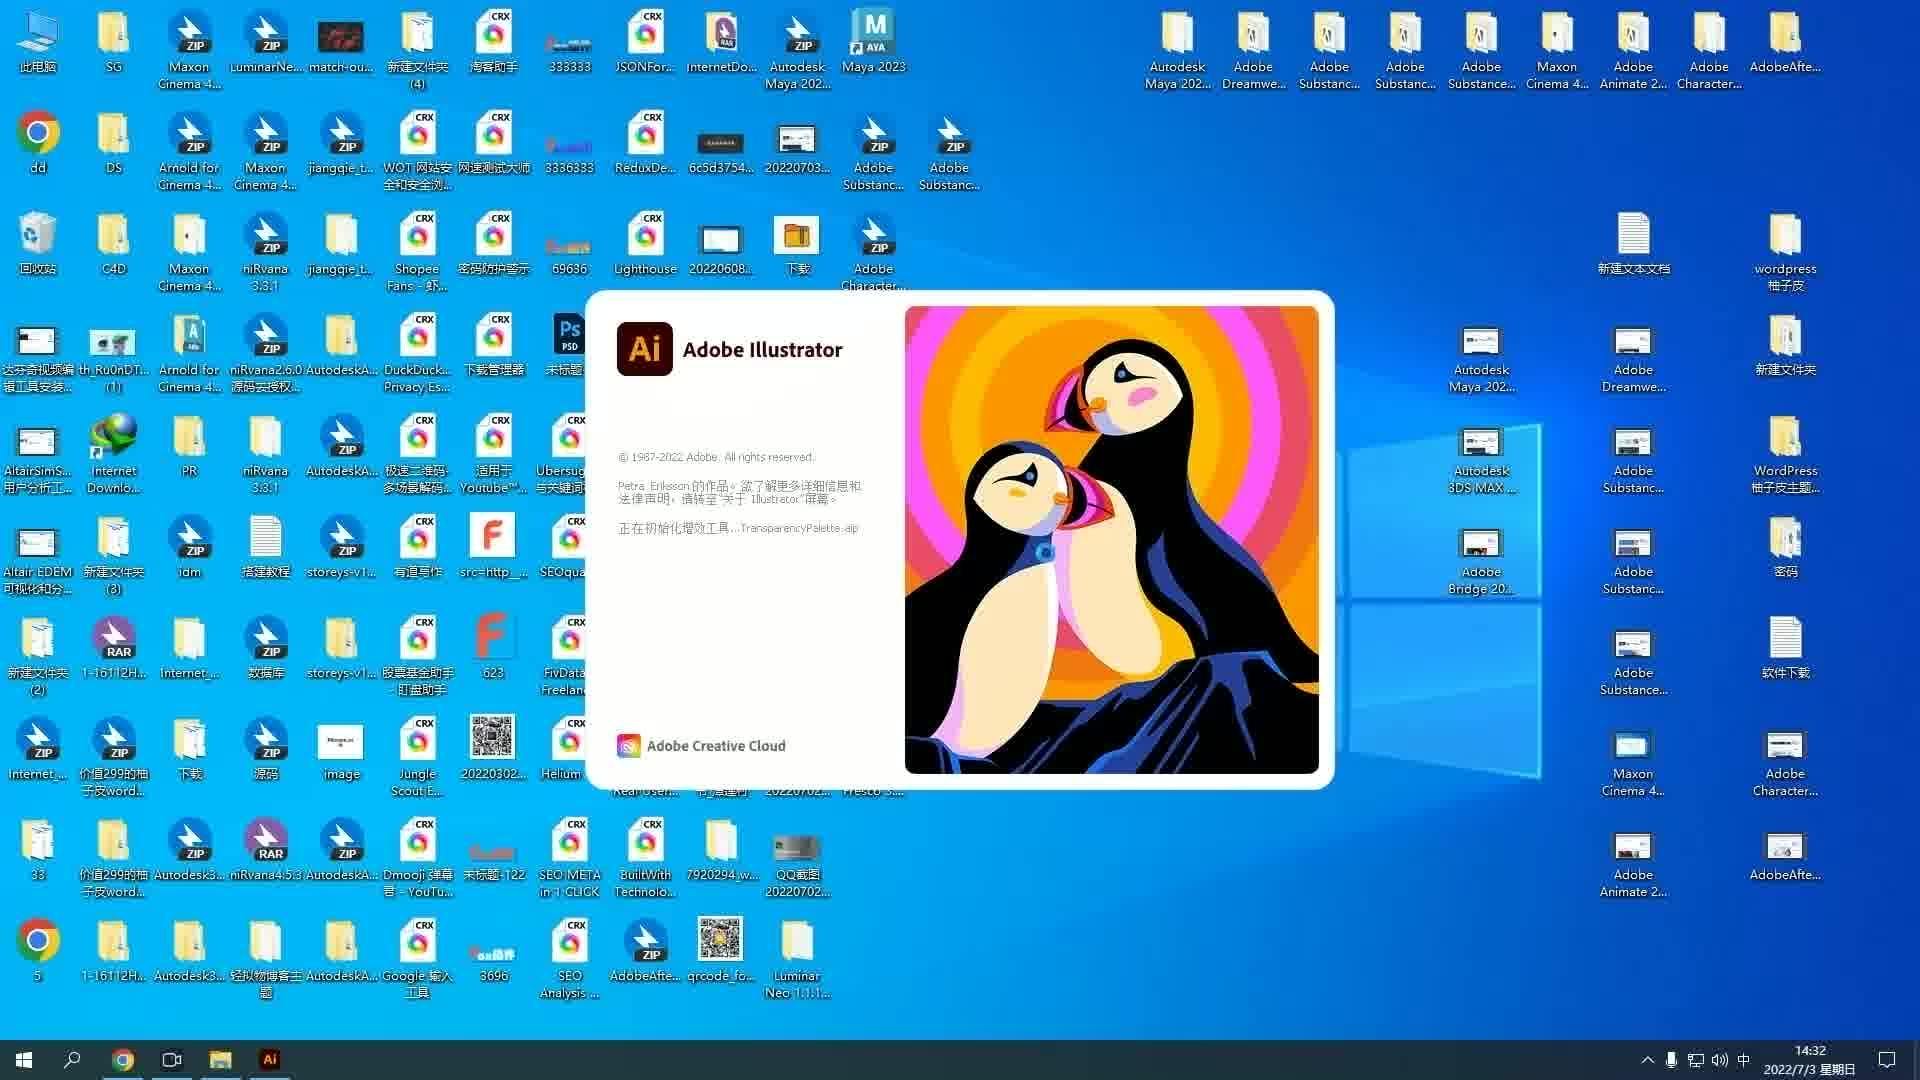1920x1080 pixels.
Task: Click the Windows Start button
Action: coord(24,1060)
